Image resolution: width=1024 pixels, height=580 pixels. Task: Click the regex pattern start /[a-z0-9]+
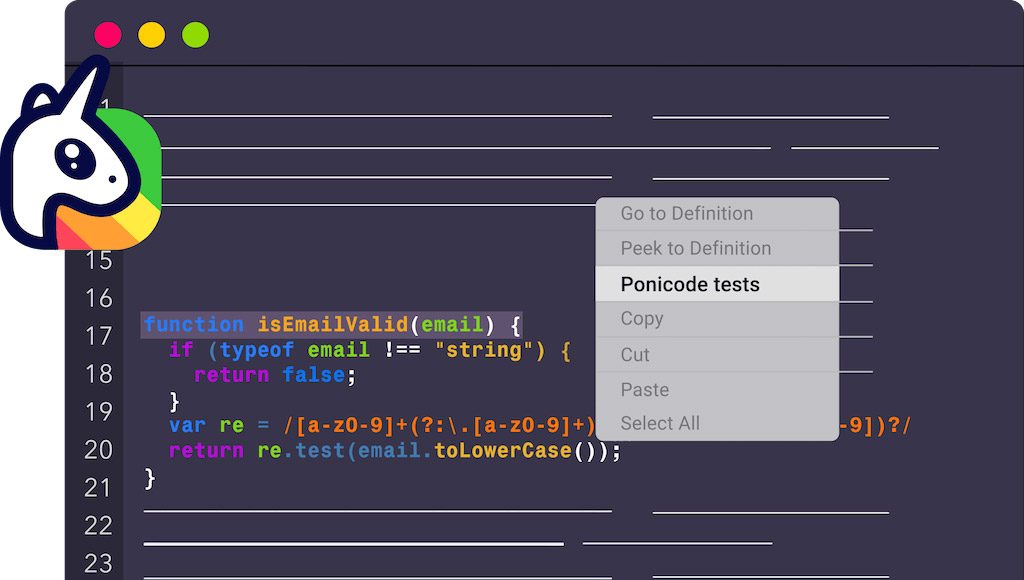pyautogui.click(x=345, y=425)
